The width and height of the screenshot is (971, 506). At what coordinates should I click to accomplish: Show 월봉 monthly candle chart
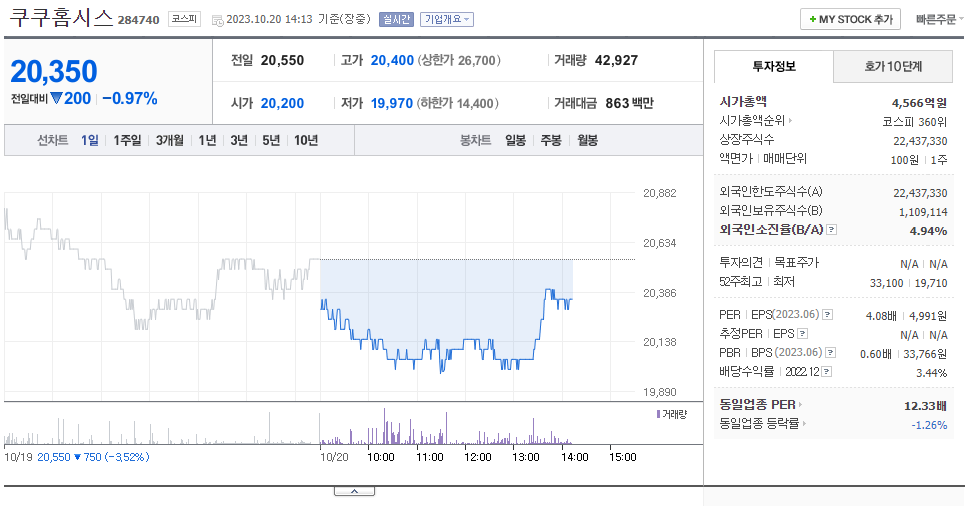[587, 141]
